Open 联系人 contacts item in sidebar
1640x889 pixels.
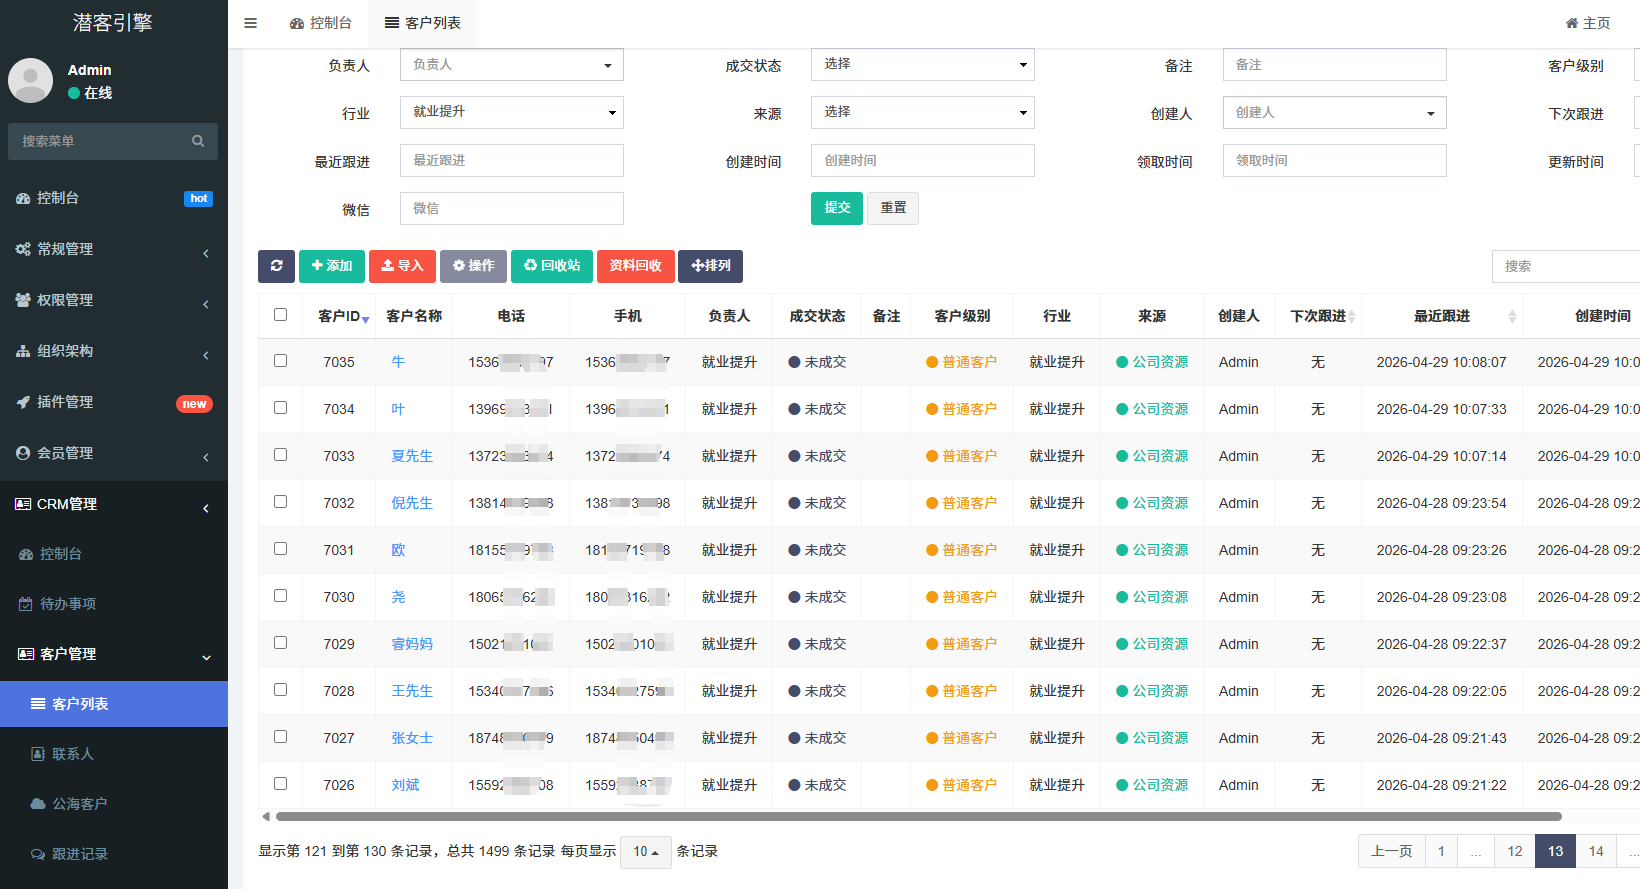(114, 754)
